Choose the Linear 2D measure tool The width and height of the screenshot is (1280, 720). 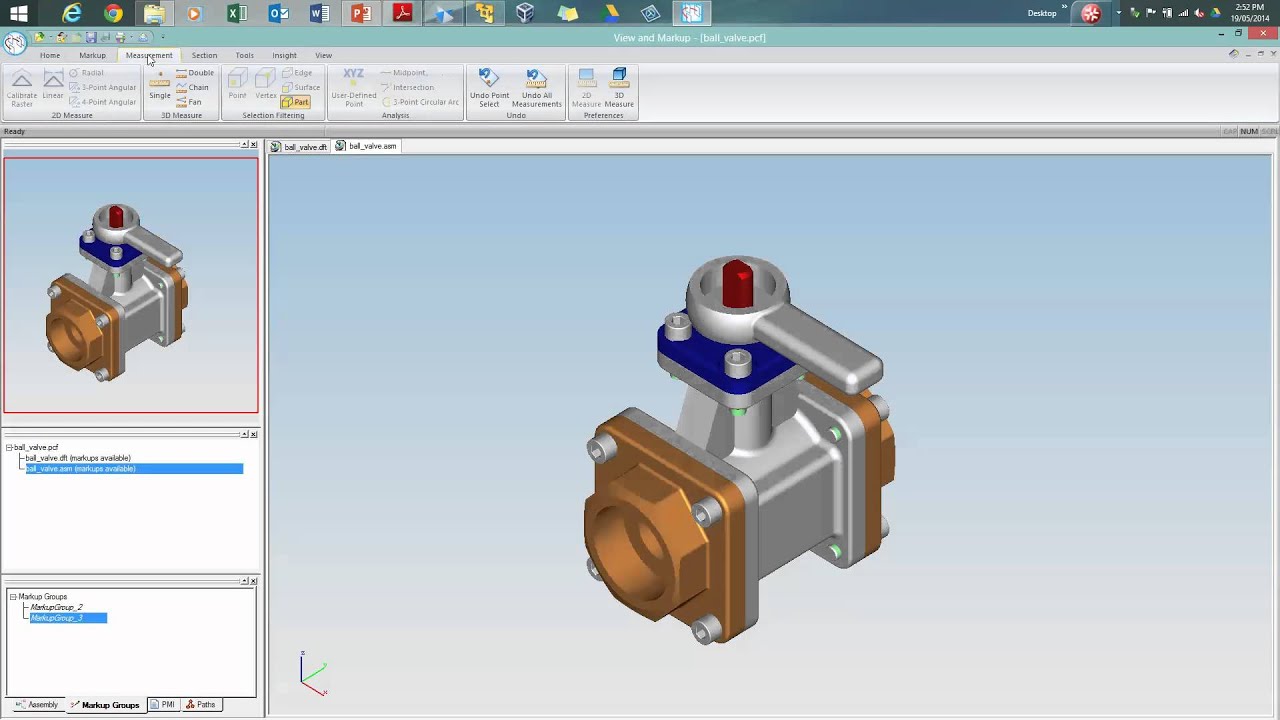(53, 87)
